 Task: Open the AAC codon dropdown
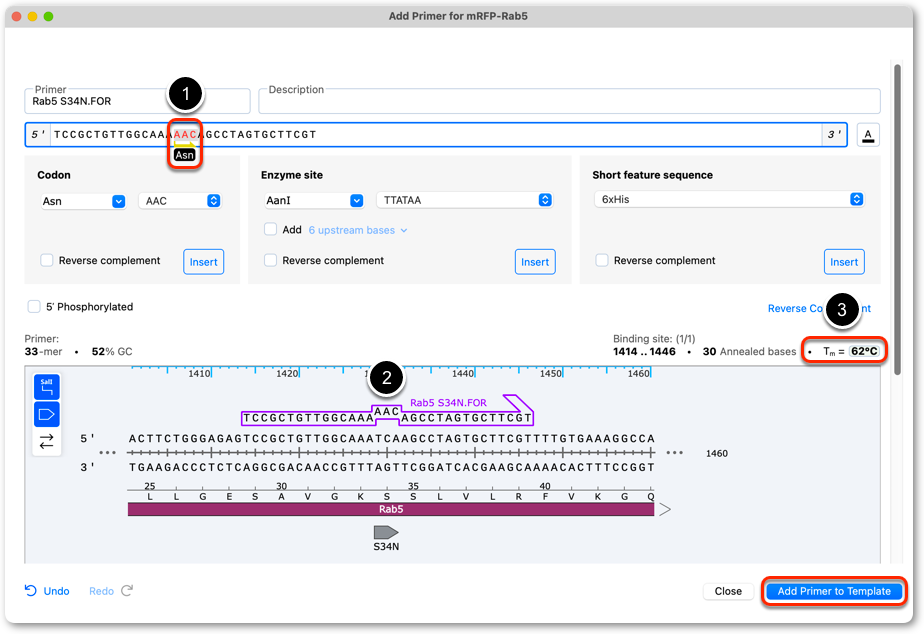point(180,201)
